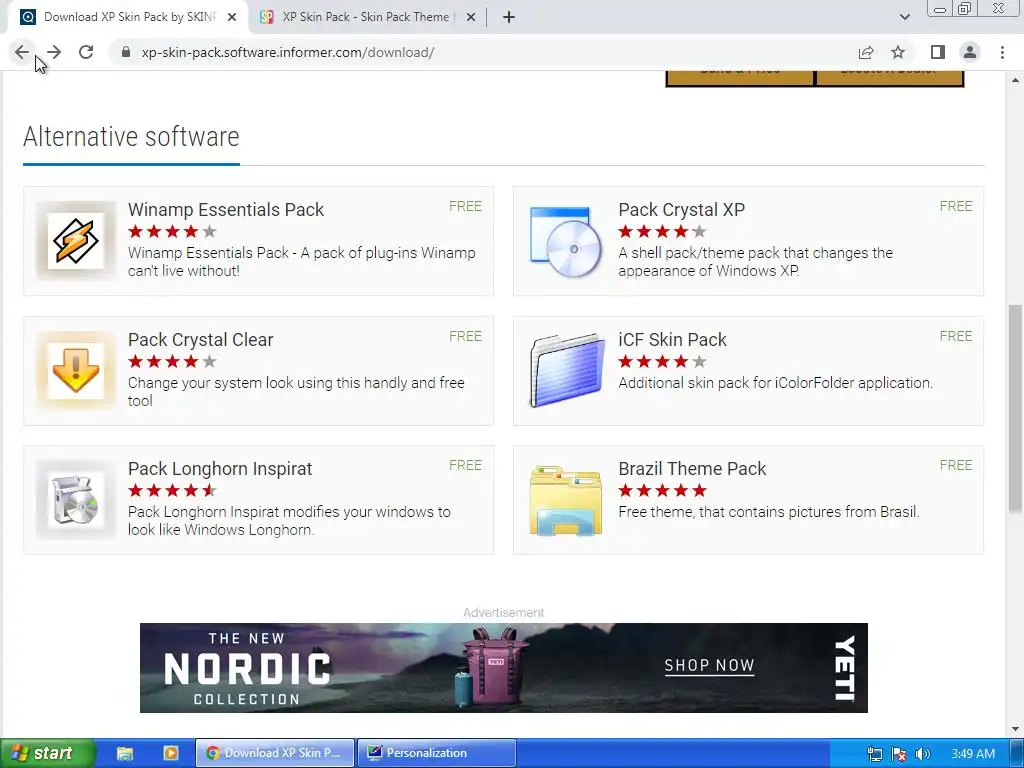Click the Pack Longhorn Inspirat icon
This screenshot has height=768, width=1024.
pyautogui.click(x=76, y=500)
